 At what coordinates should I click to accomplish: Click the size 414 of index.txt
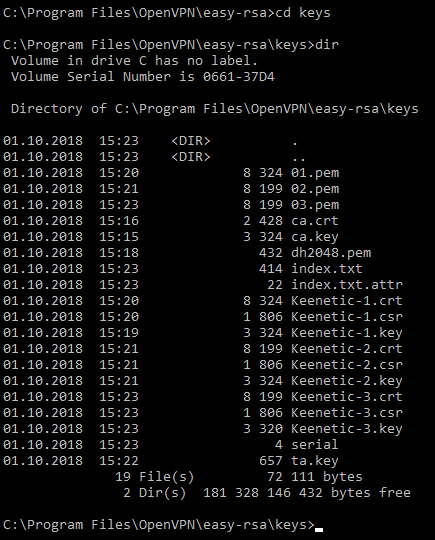[271, 269]
